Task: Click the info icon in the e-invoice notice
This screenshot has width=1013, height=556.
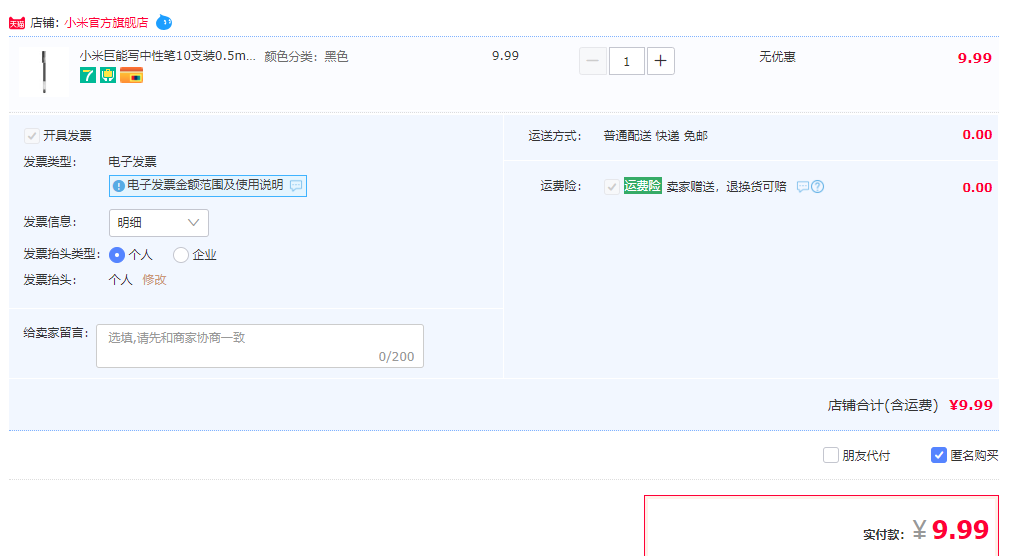Action: [118, 186]
